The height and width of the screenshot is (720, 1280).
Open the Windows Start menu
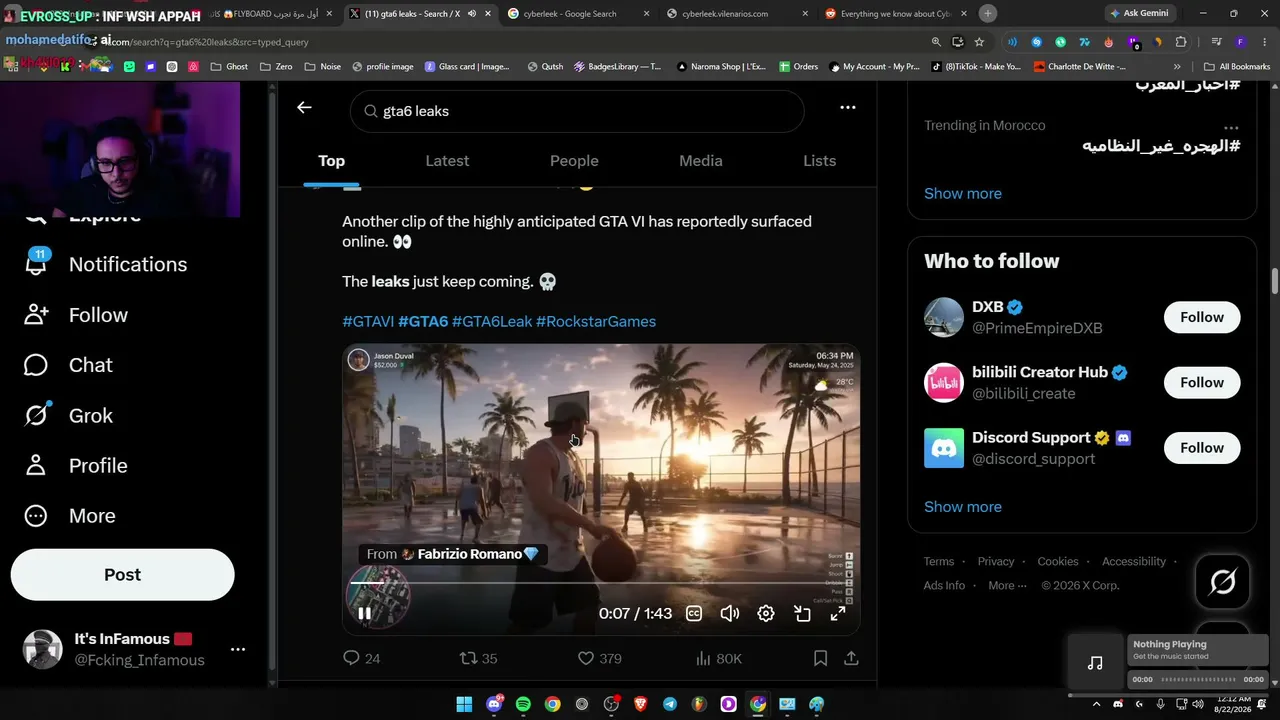click(464, 704)
